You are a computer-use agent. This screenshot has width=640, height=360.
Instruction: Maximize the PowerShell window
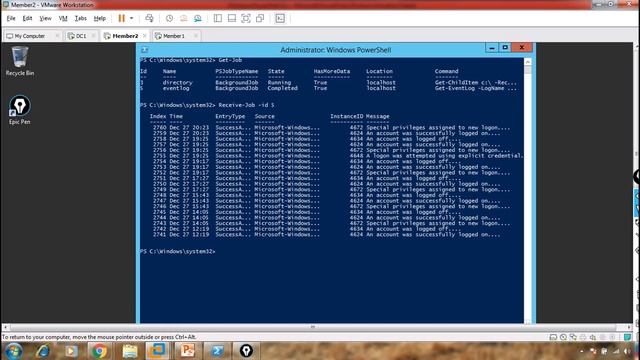[x=505, y=48]
